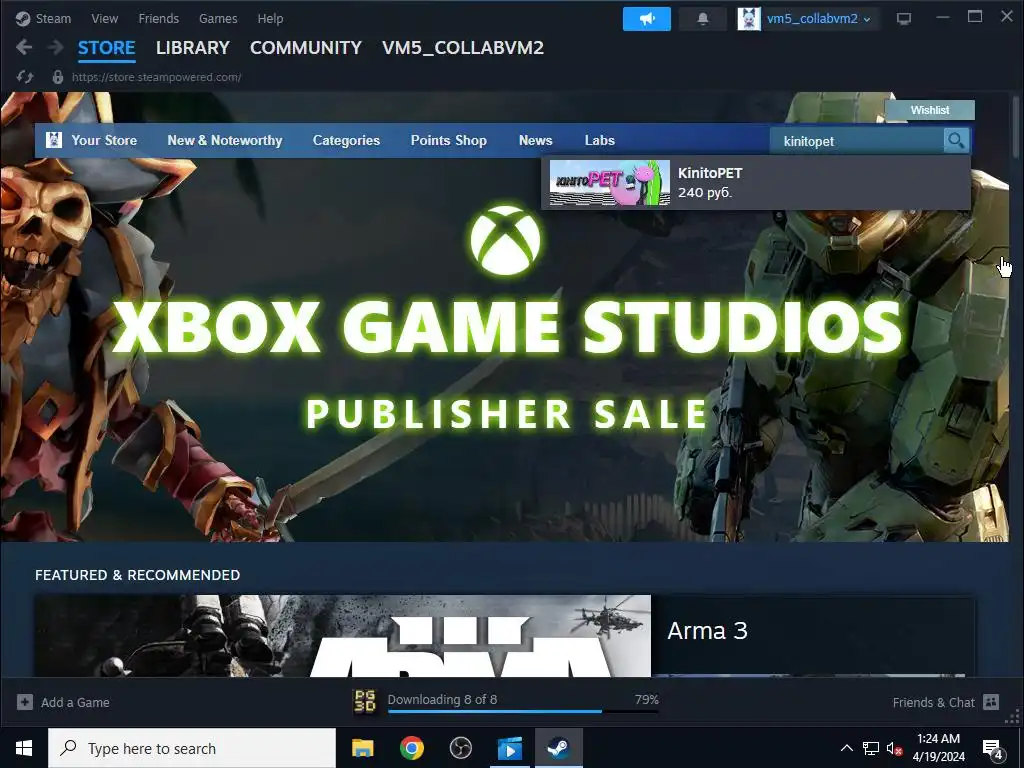The width and height of the screenshot is (1024, 768).
Task: Open the Windows notification center icon
Action: pos(993,749)
